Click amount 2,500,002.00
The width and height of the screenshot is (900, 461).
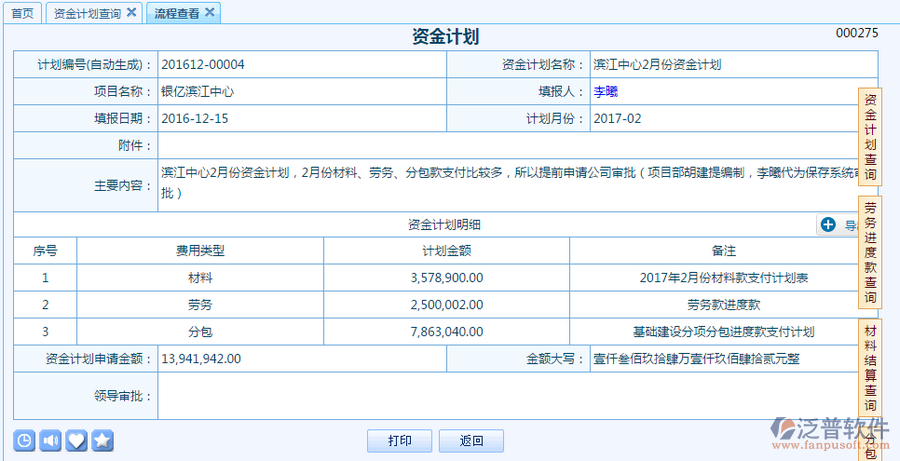[x=447, y=305]
